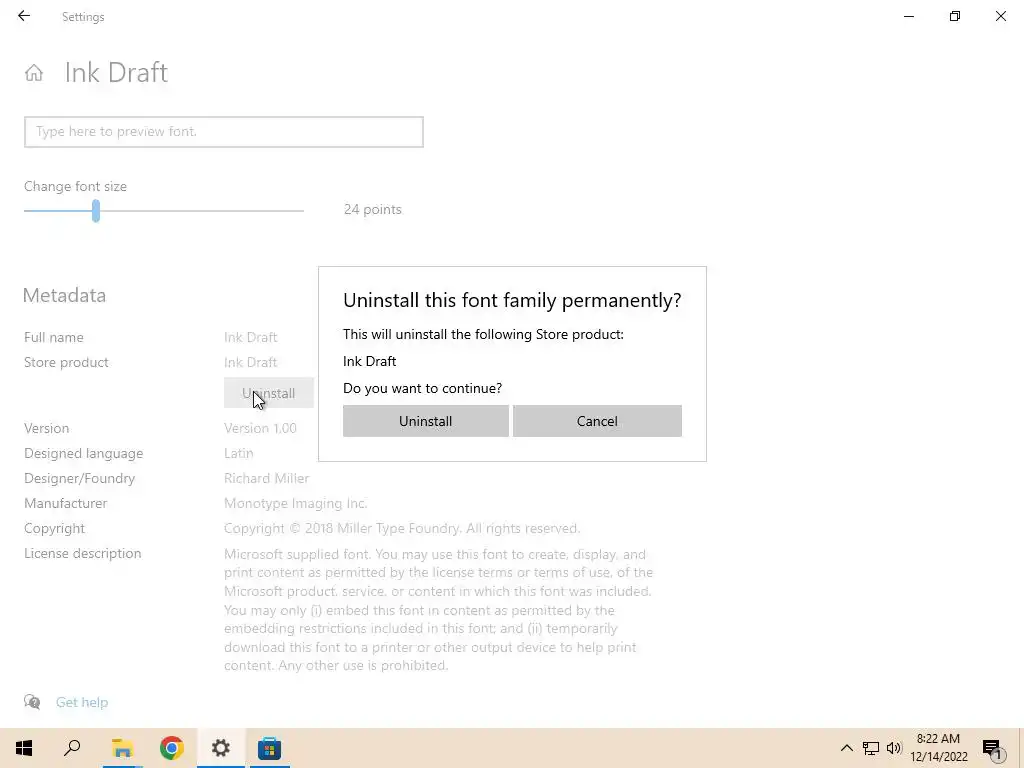Click the Get help chat icon
This screenshot has height=768, width=1024.
[x=32, y=702]
